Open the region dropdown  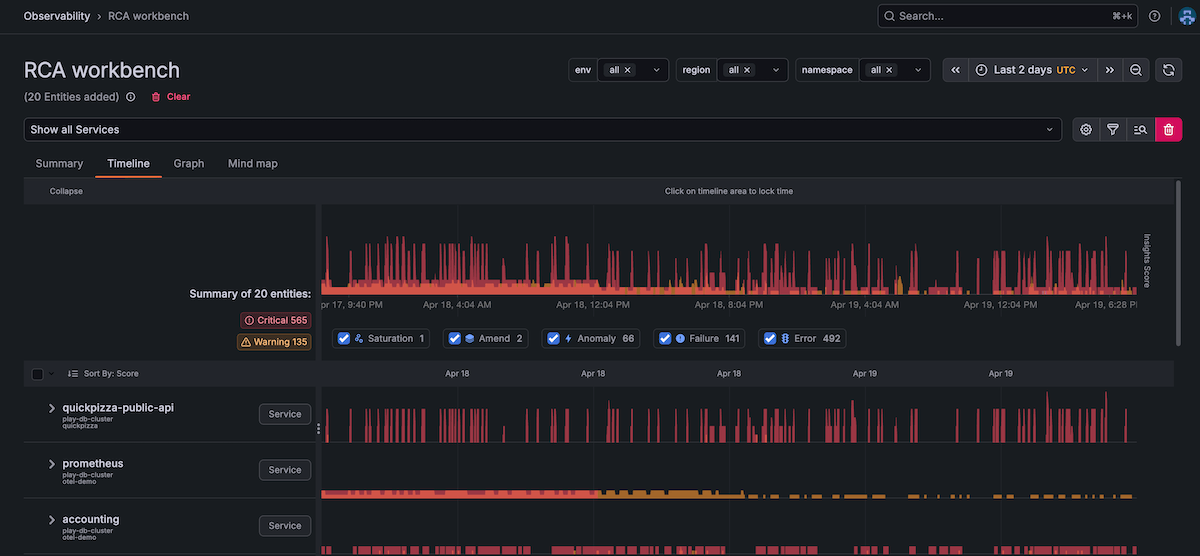tap(776, 70)
